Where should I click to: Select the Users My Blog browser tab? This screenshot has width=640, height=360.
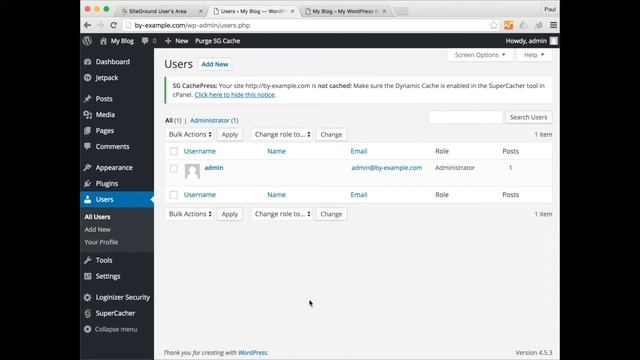click(x=253, y=11)
